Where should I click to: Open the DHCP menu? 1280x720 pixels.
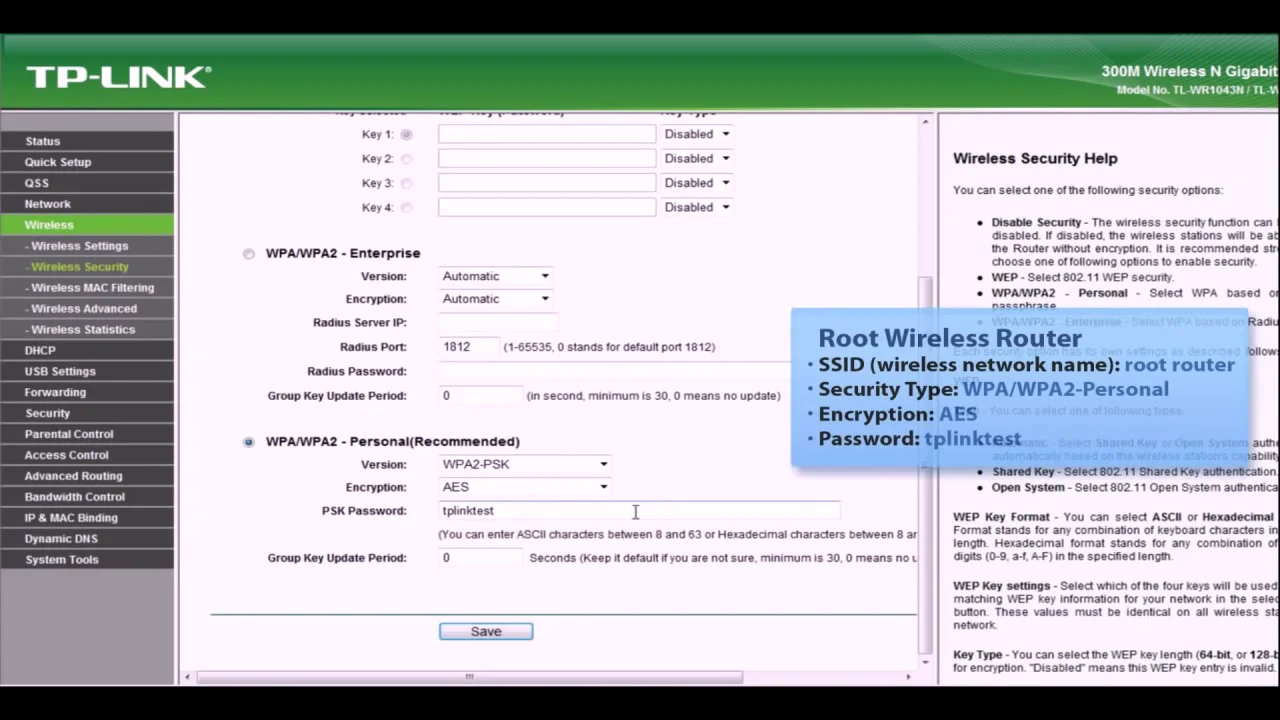pyautogui.click(x=87, y=351)
